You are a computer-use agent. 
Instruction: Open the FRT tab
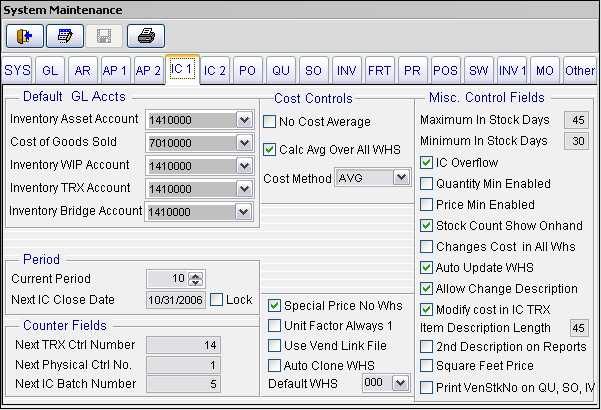click(379, 71)
